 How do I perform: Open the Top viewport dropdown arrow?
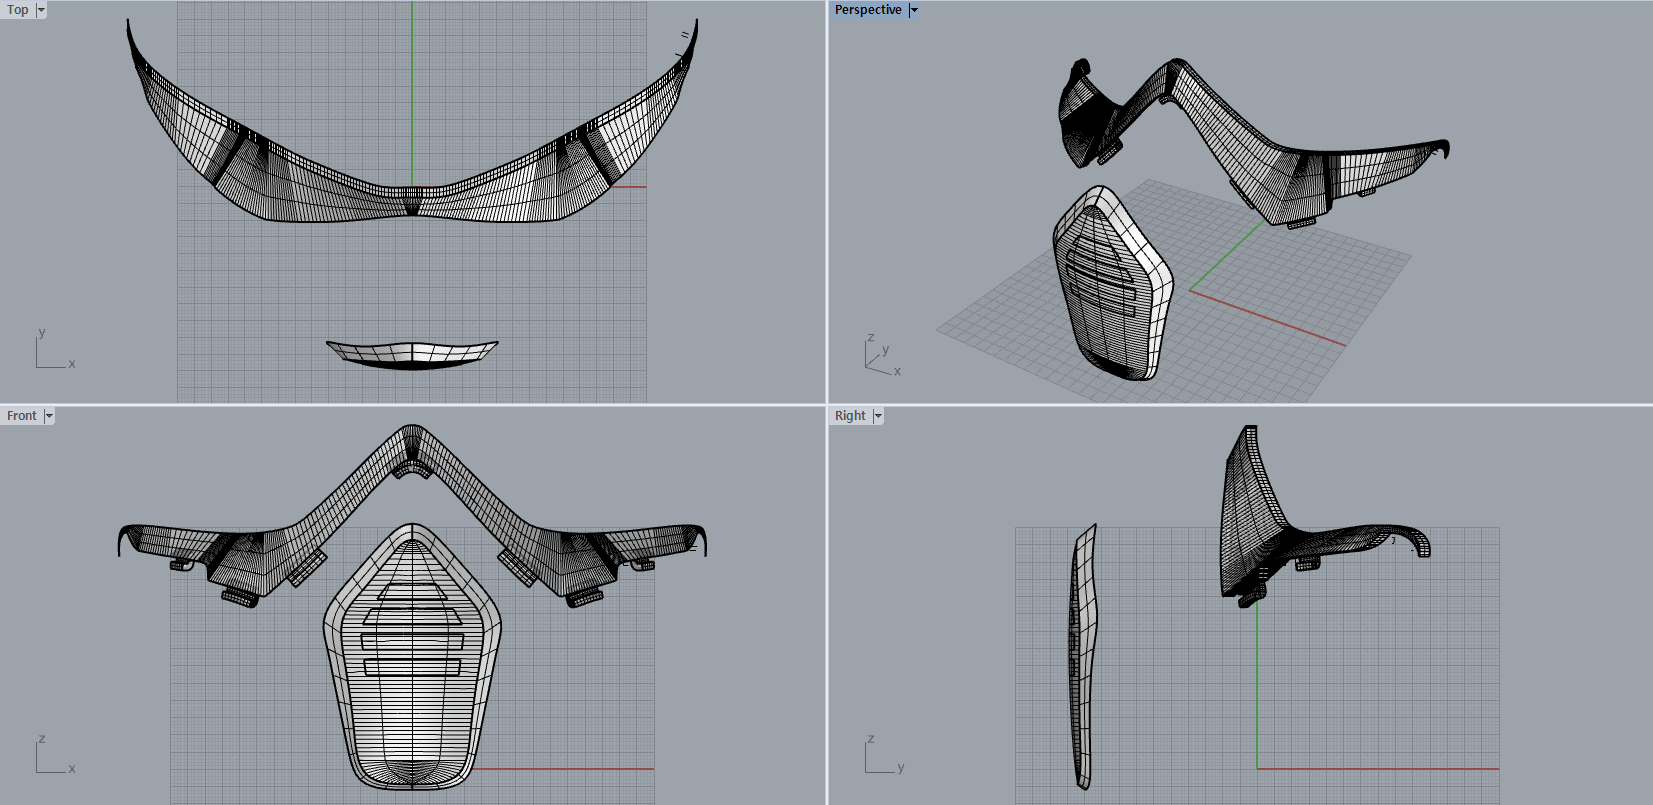pyautogui.click(x=41, y=10)
